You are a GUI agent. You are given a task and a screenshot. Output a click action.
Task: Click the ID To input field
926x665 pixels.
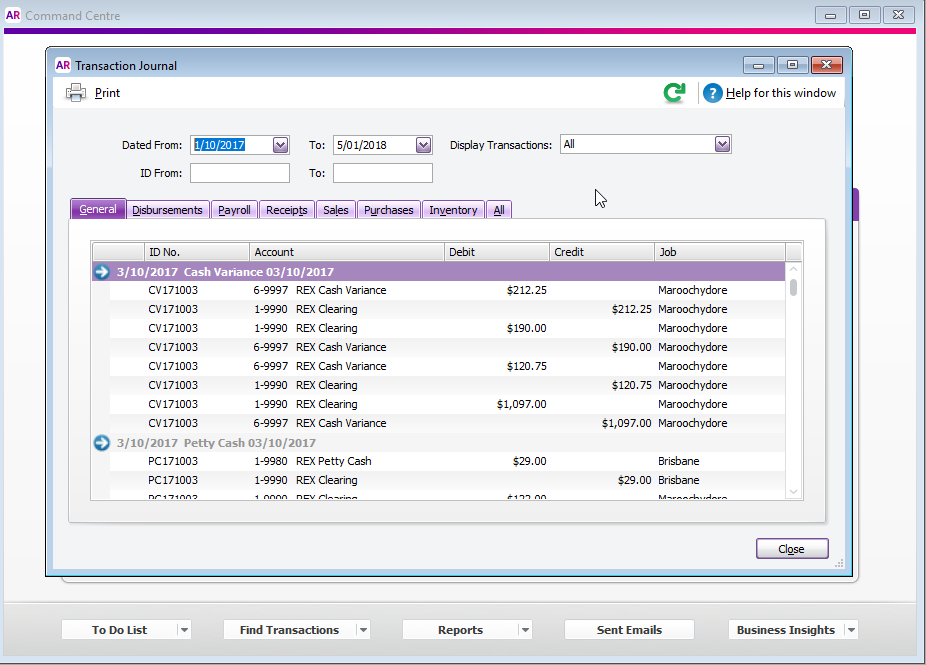pyautogui.click(x=383, y=173)
